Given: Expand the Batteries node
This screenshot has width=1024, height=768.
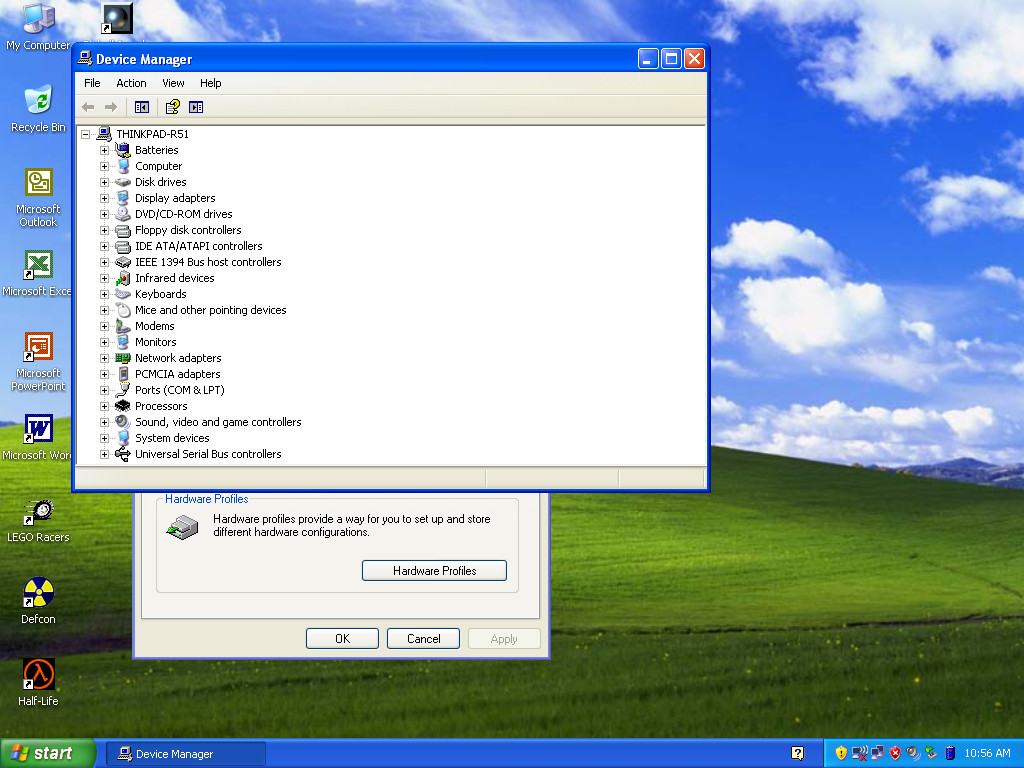Looking at the screenshot, I should click(104, 150).
